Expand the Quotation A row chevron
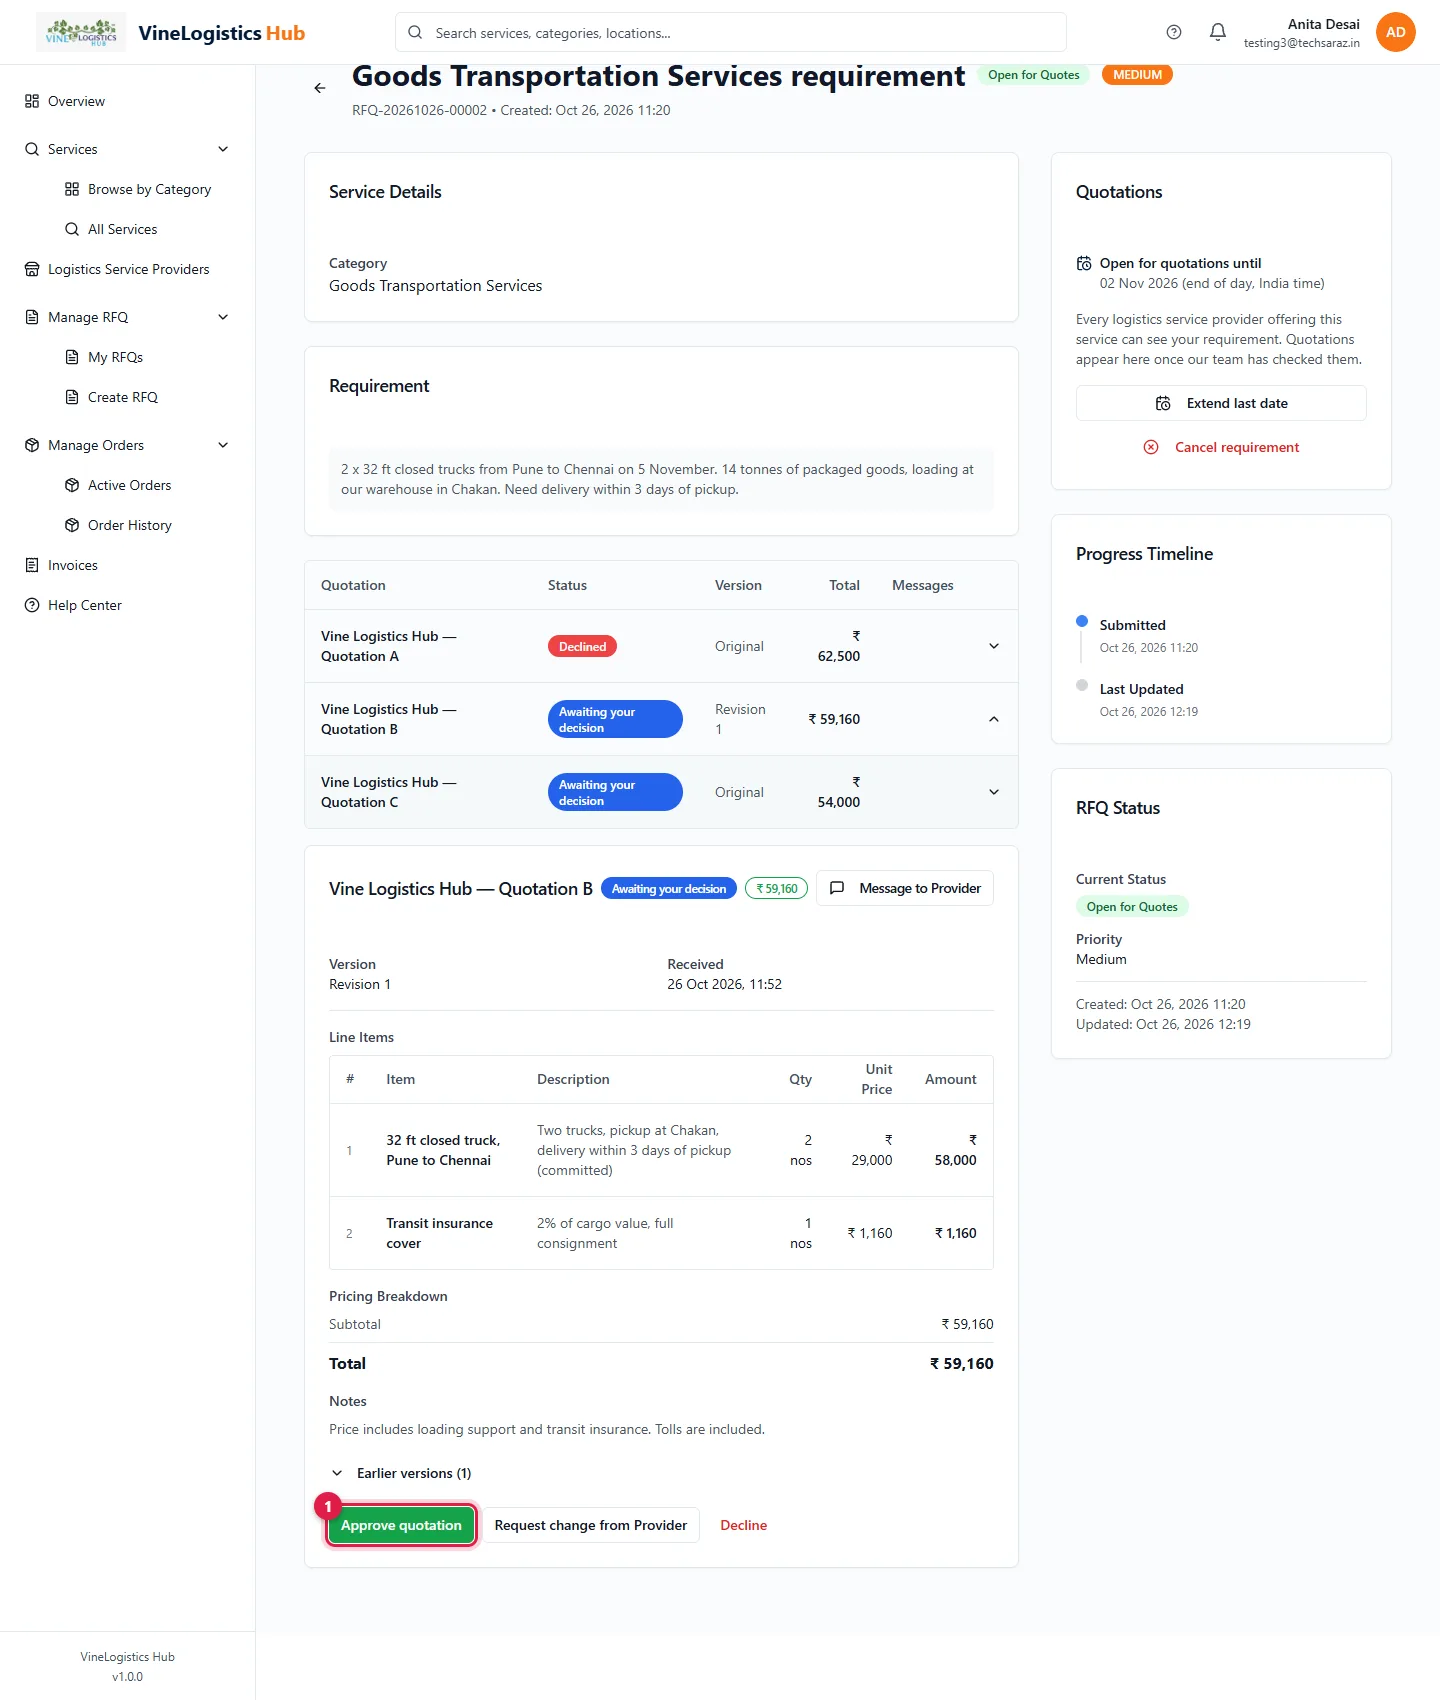This screenshot has width=1440, height=1700. (x=994, y=646)
